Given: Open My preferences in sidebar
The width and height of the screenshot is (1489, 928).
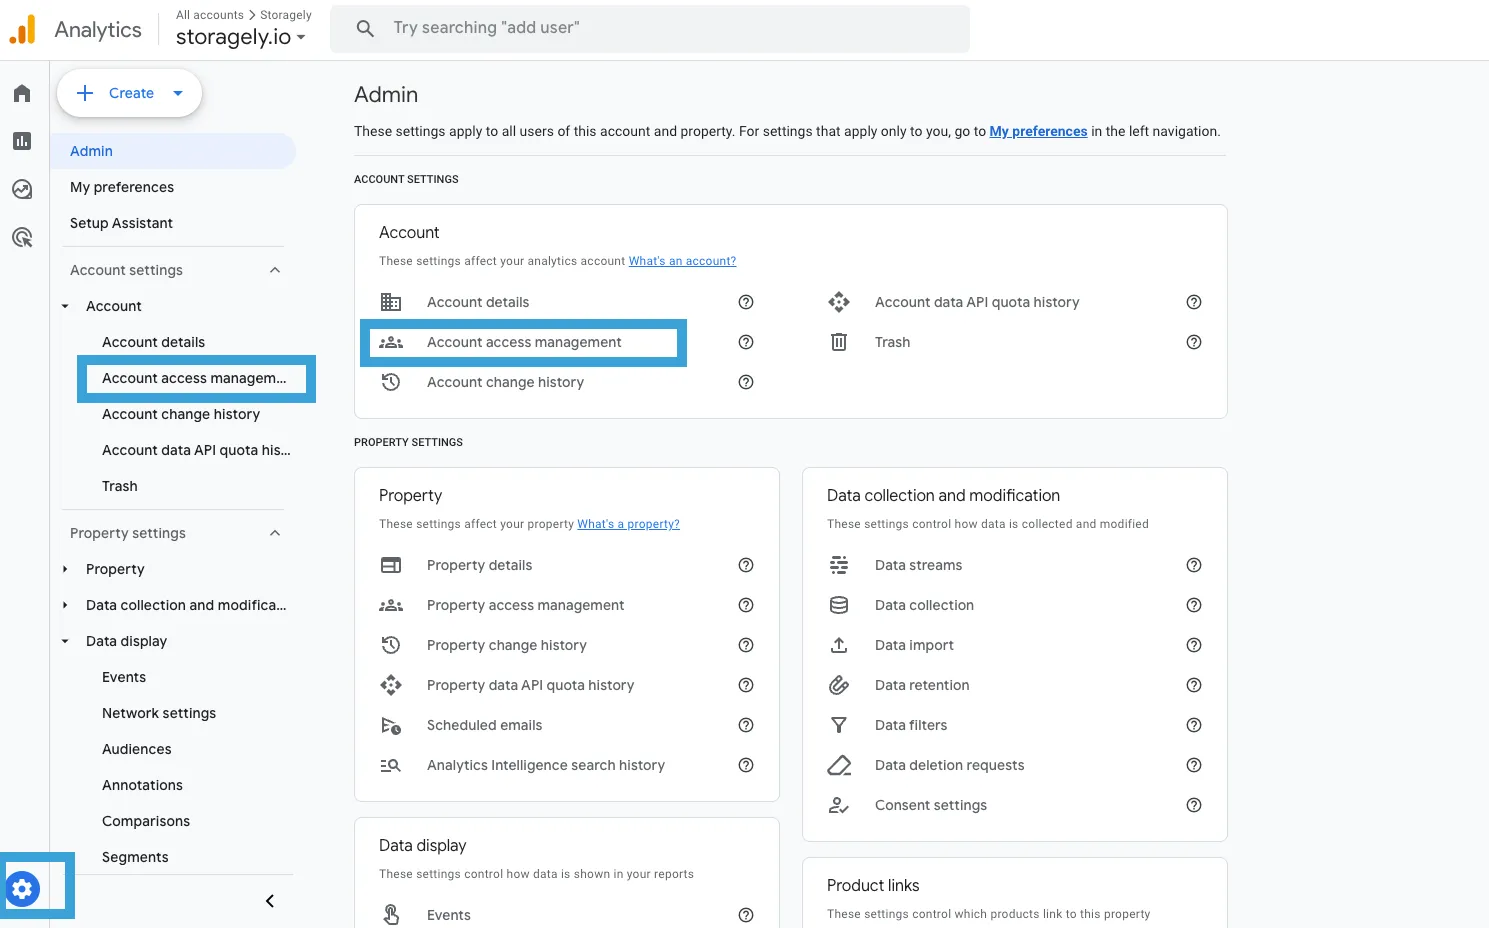Looking at the screenshot, I should tap(122, 187).
